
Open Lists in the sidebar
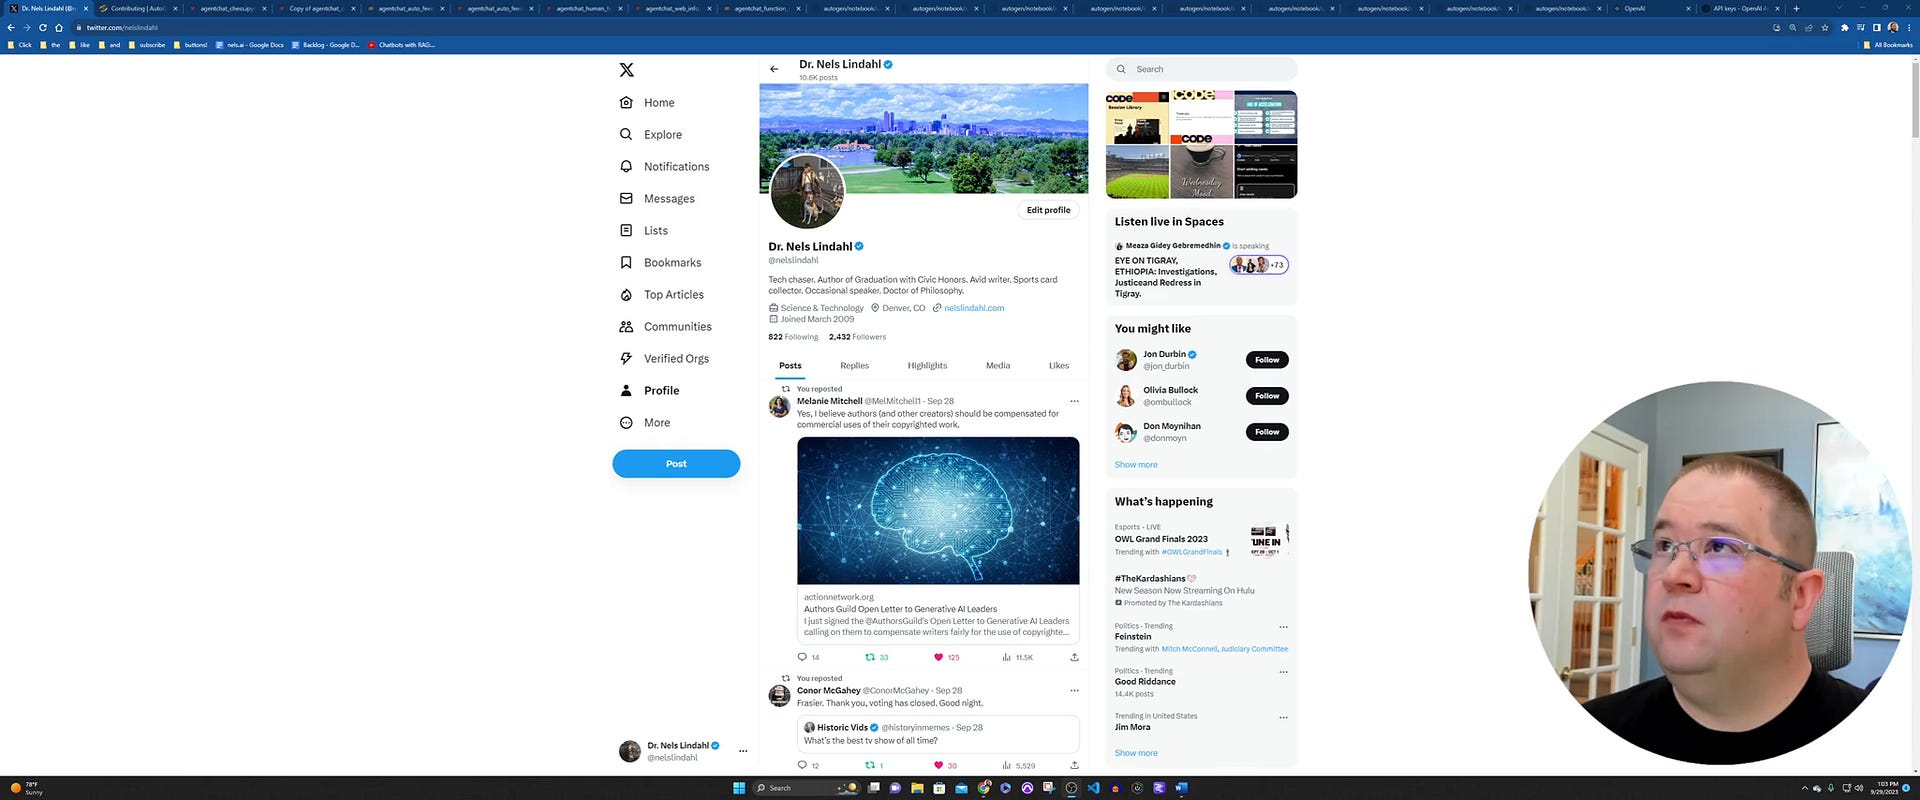point(643,231)
